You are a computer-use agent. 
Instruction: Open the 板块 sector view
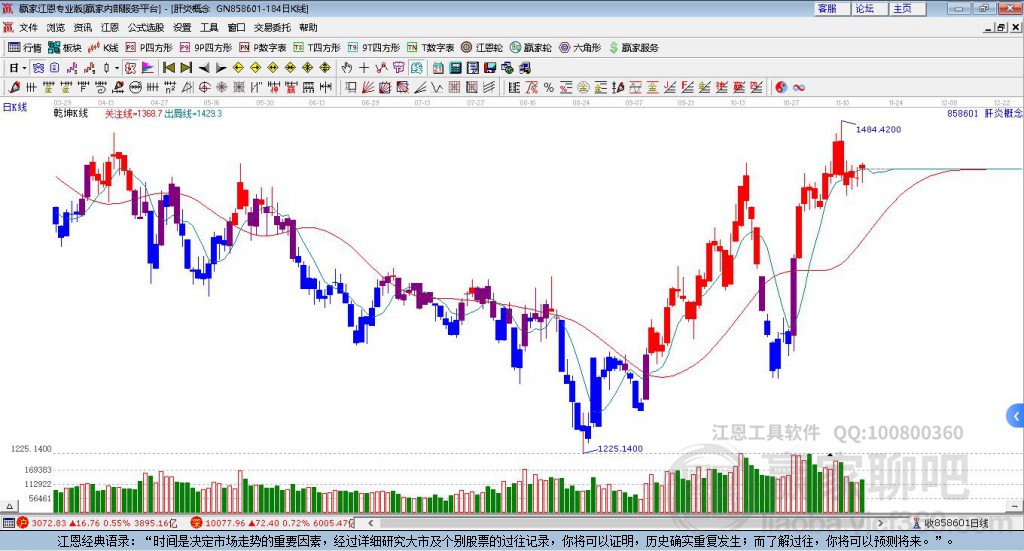65,48
